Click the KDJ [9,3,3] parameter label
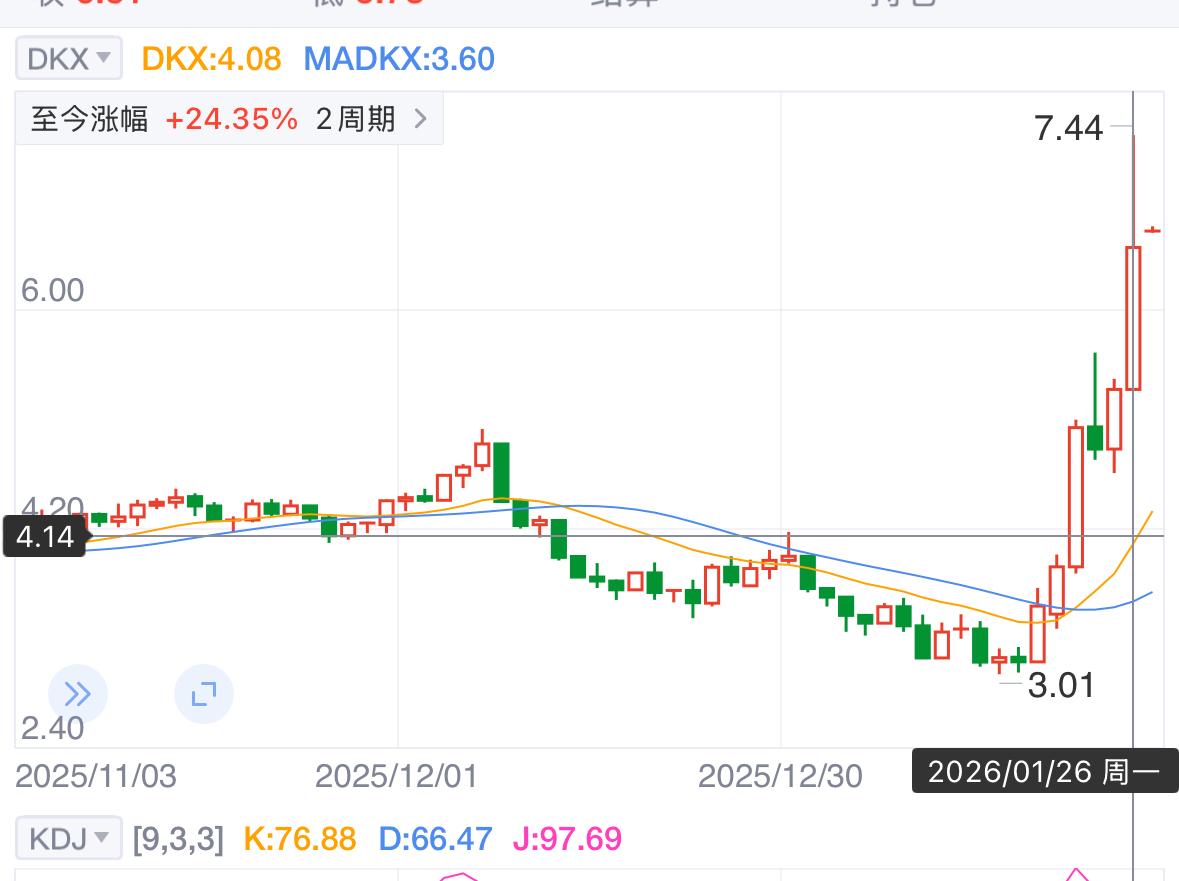Viewport: 1179px width, 881px height. (178, 838)
